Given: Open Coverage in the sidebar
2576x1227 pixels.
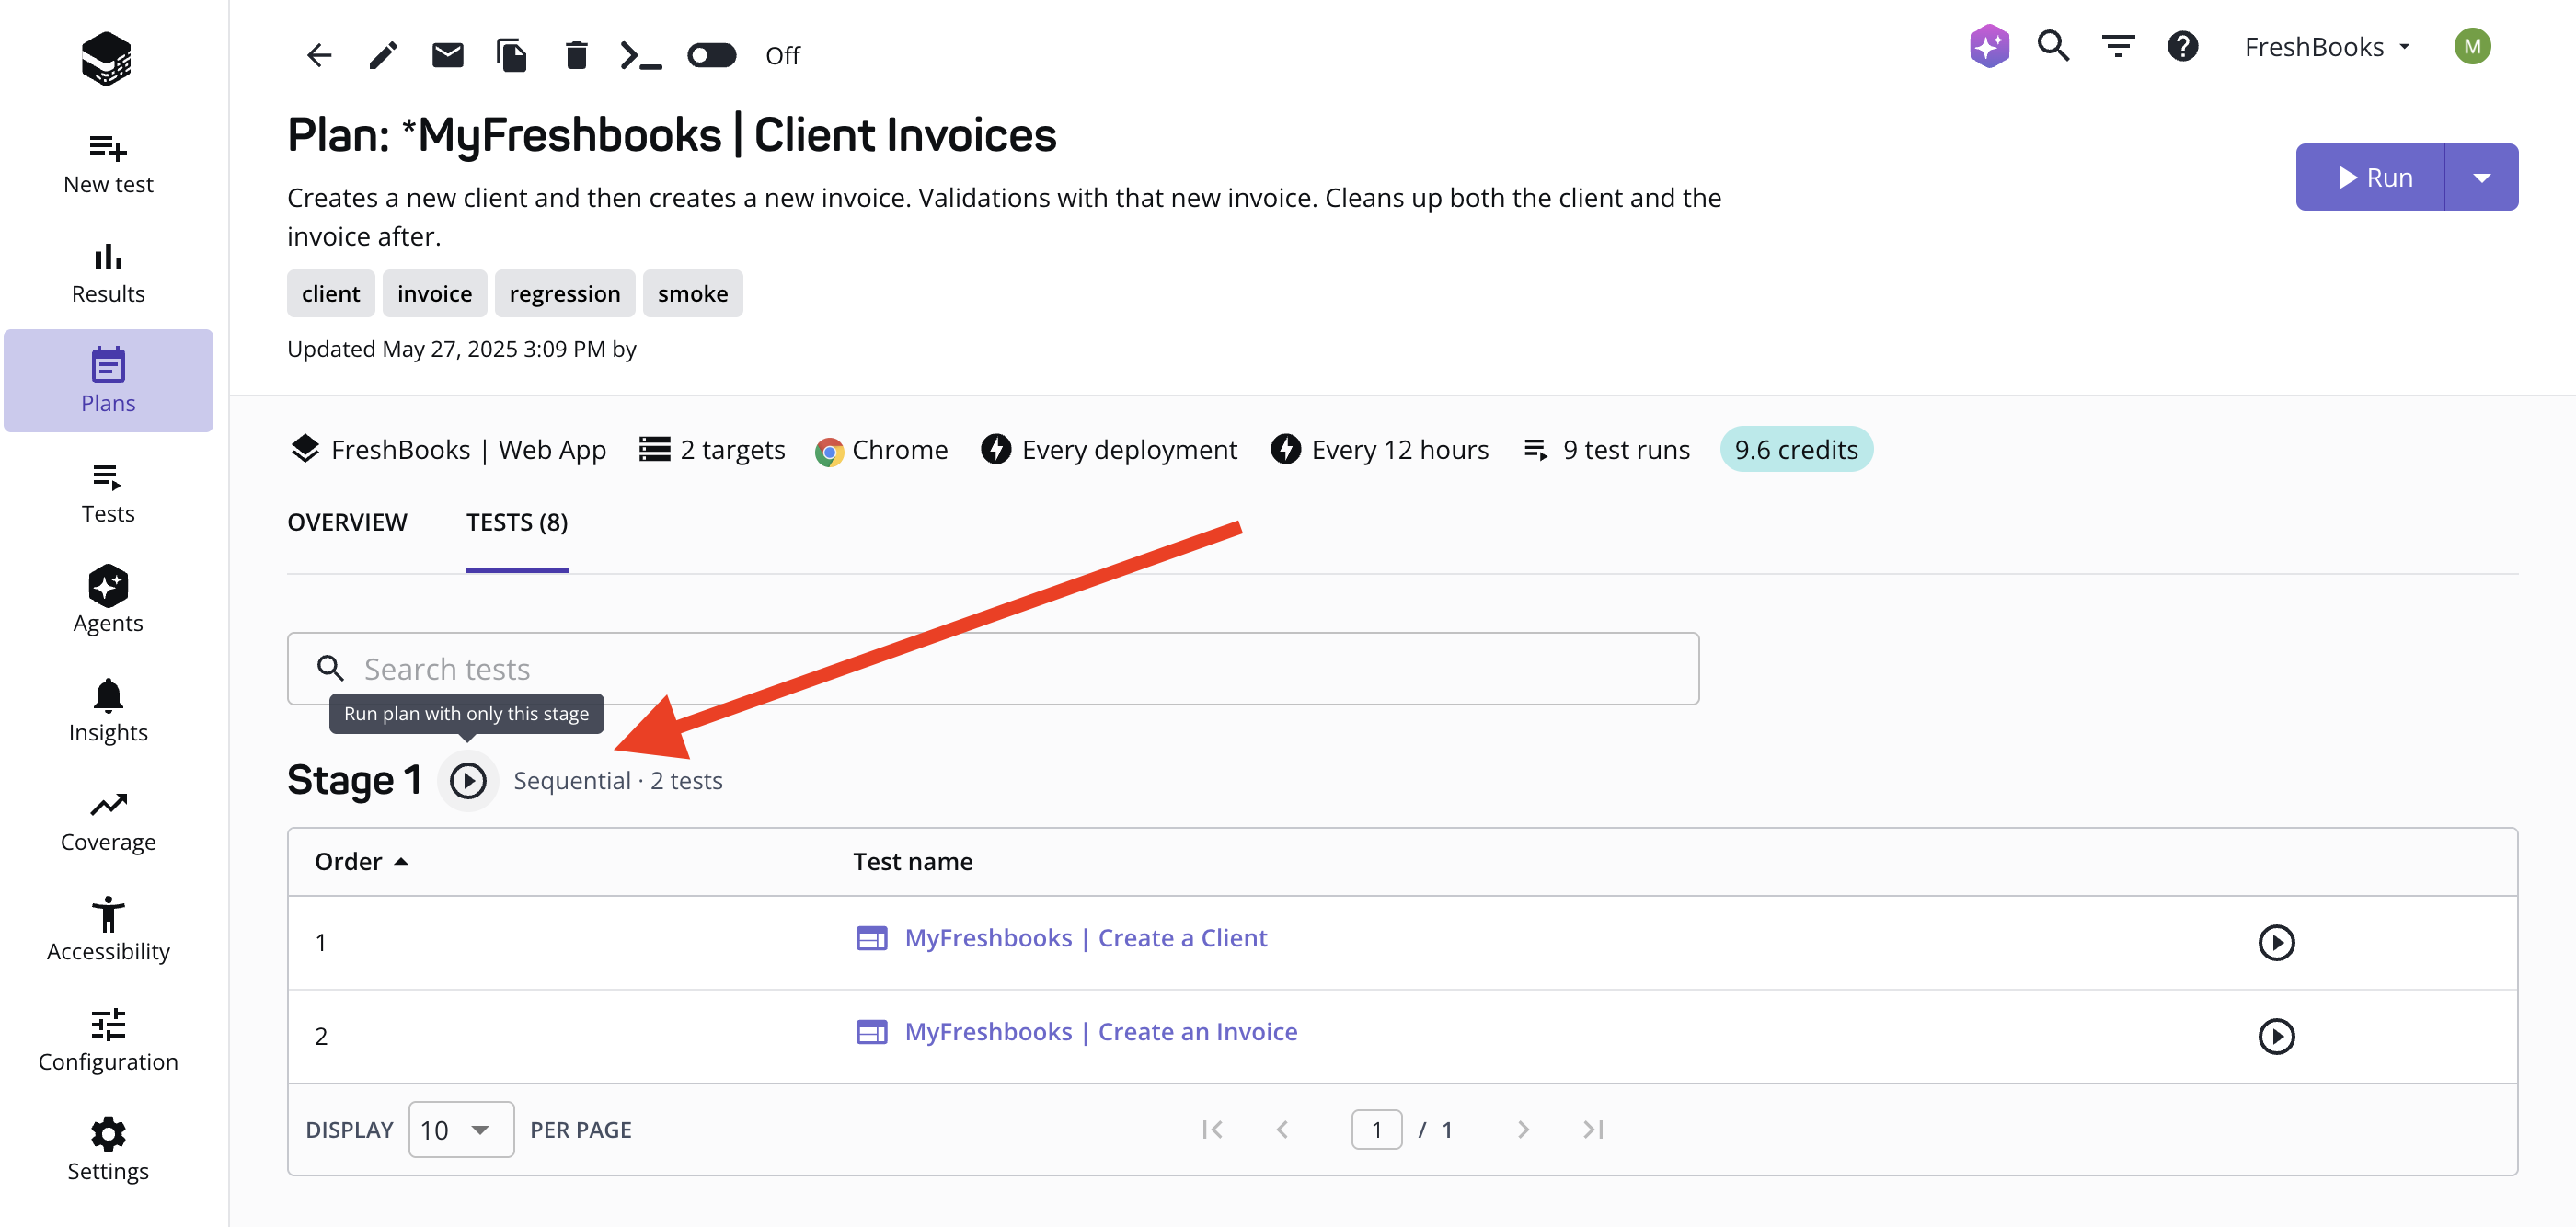Looking at the screenshot, I should (x=108, y=821).
